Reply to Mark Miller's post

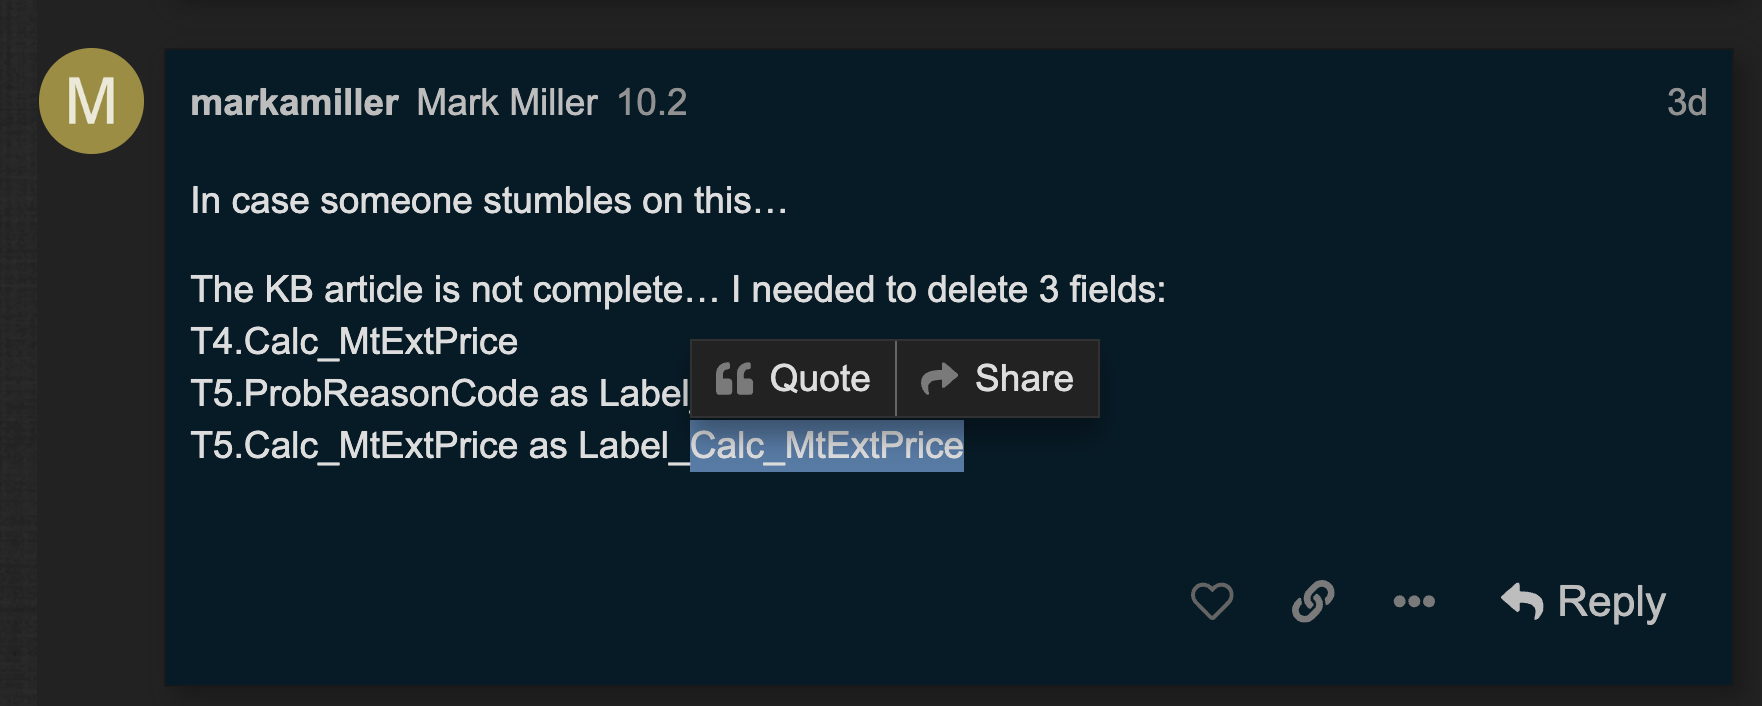[x=1583, y=601]
